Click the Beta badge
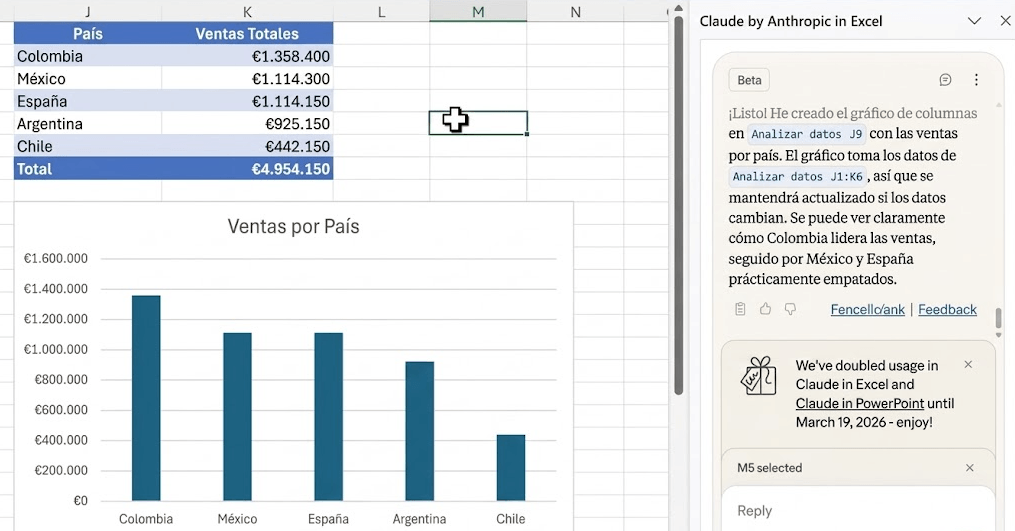 pyautogui.click(x=749, y=80)
